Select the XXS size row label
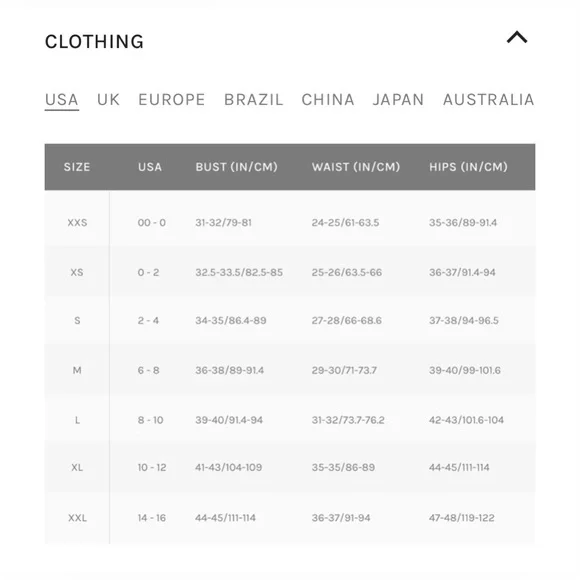580x580 pixels. (x=77, y=223)
